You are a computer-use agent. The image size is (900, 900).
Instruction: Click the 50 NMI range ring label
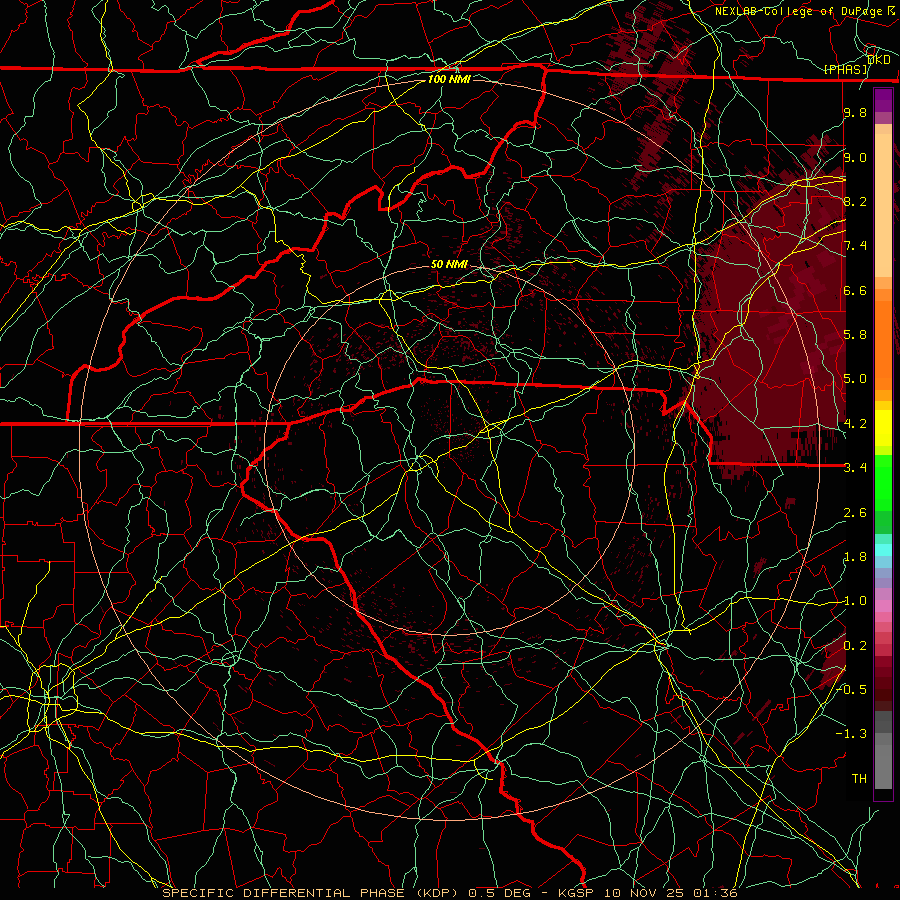449,264
